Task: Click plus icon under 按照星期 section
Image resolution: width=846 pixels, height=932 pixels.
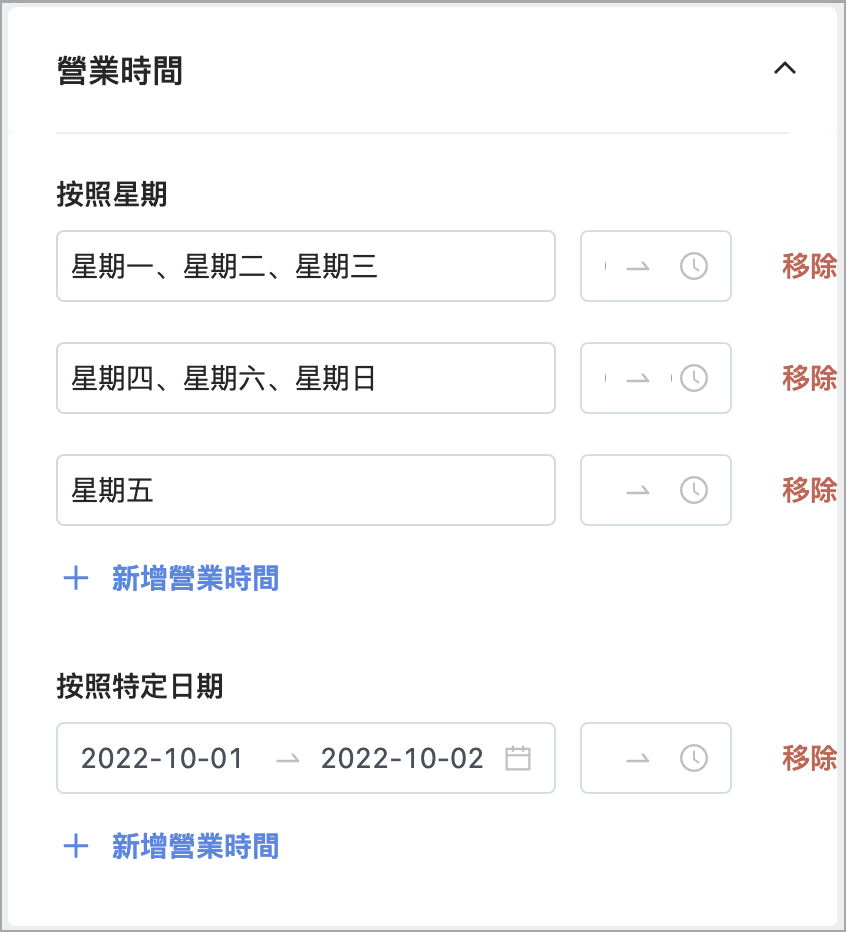Action: (76, 578)
